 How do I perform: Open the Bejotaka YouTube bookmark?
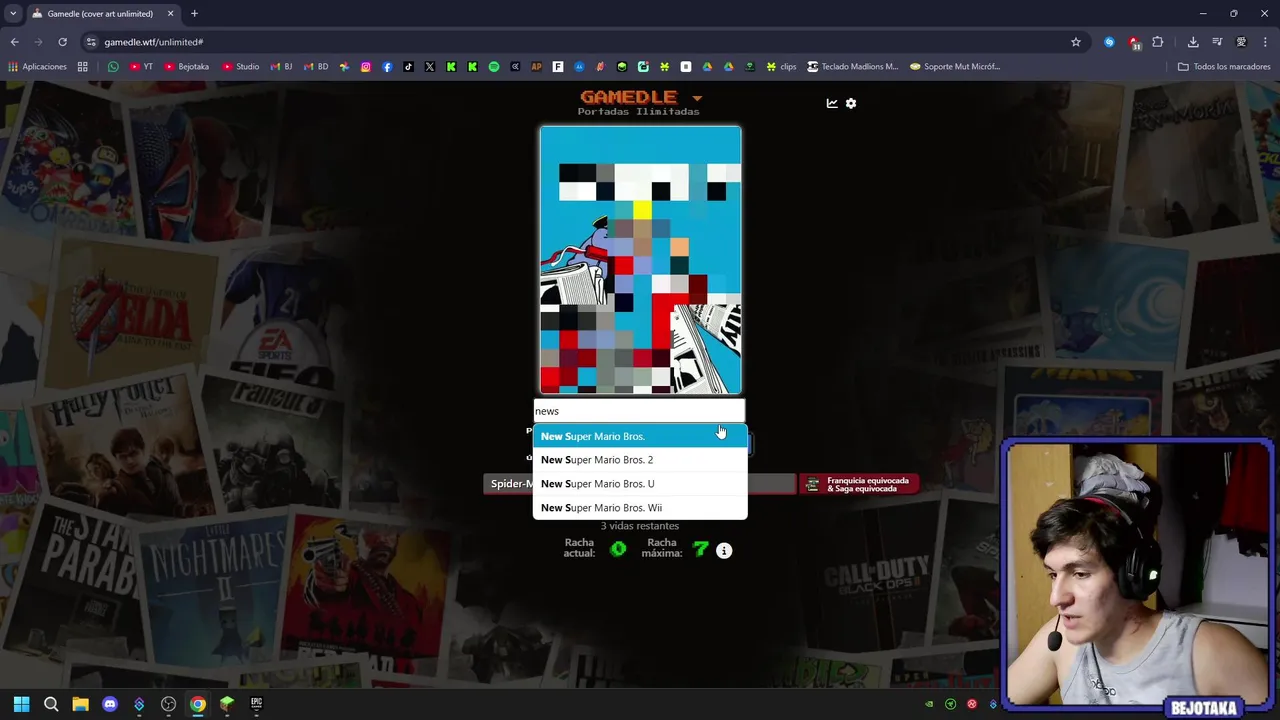click(186, 67)
